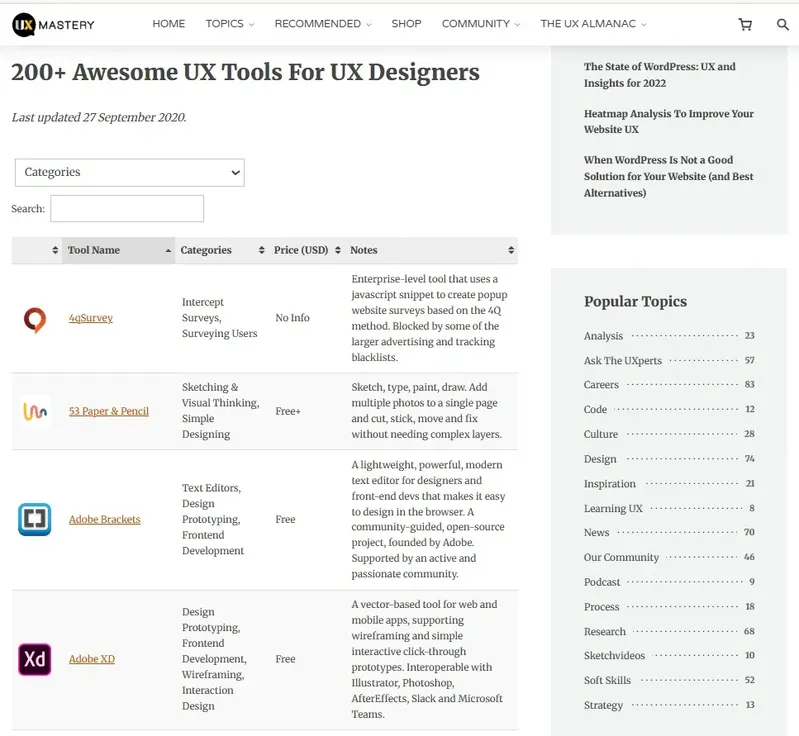Open the Design topic
The image size is (799, 736).
coord(600,459)
